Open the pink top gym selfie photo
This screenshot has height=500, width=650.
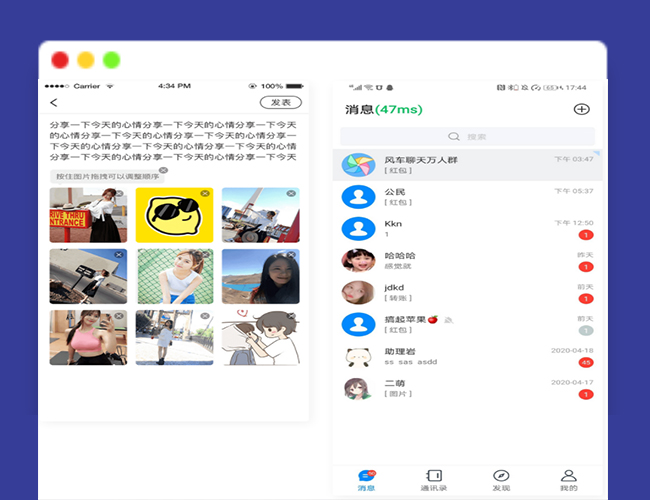pyautogui.click(x=88, y=337)
